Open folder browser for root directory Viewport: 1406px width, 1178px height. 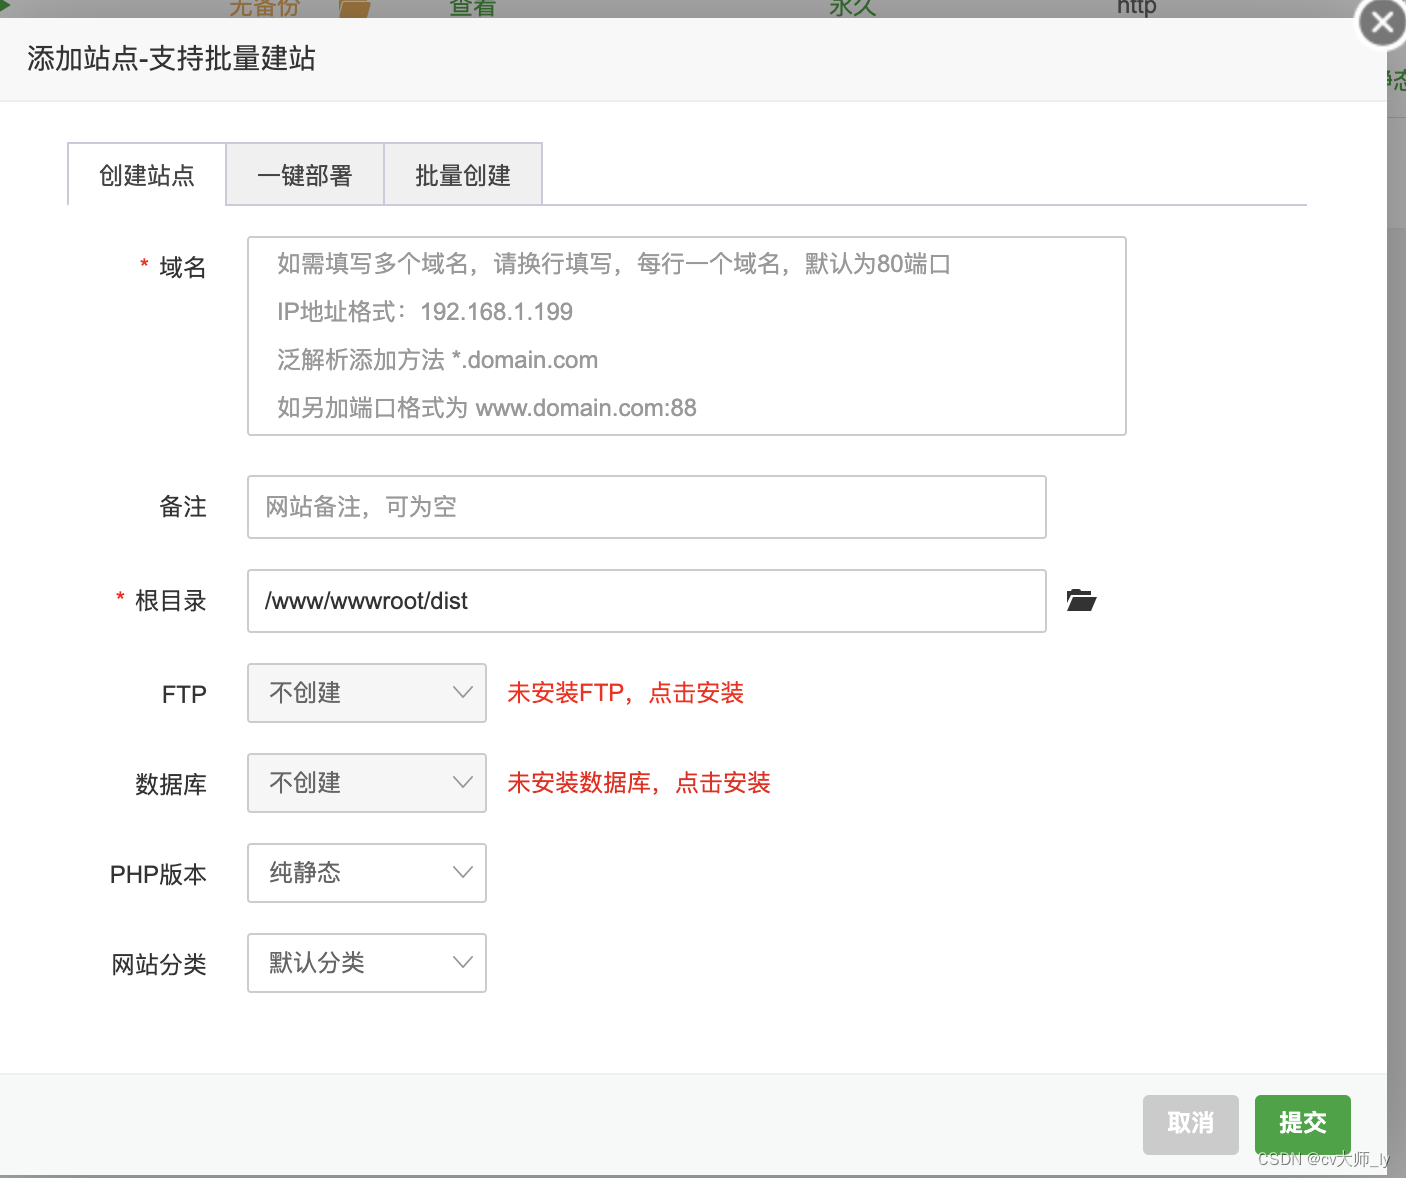tap(1081, 600)
